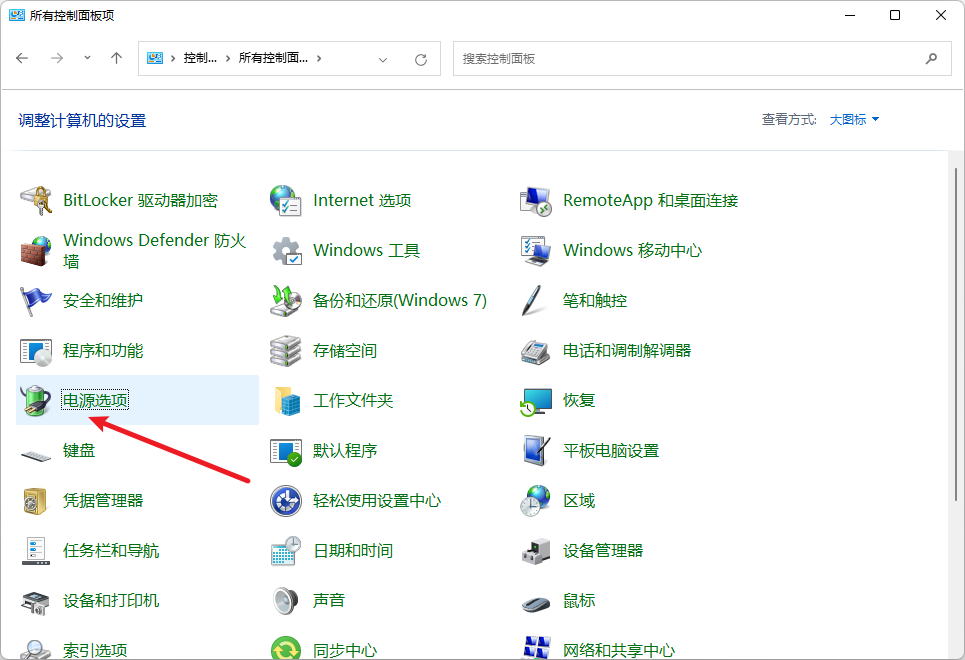Screen dimensions: 965x660
Task: Open the RemoteApp and Desktop Connections icon
Action: (x=535, y=201)
